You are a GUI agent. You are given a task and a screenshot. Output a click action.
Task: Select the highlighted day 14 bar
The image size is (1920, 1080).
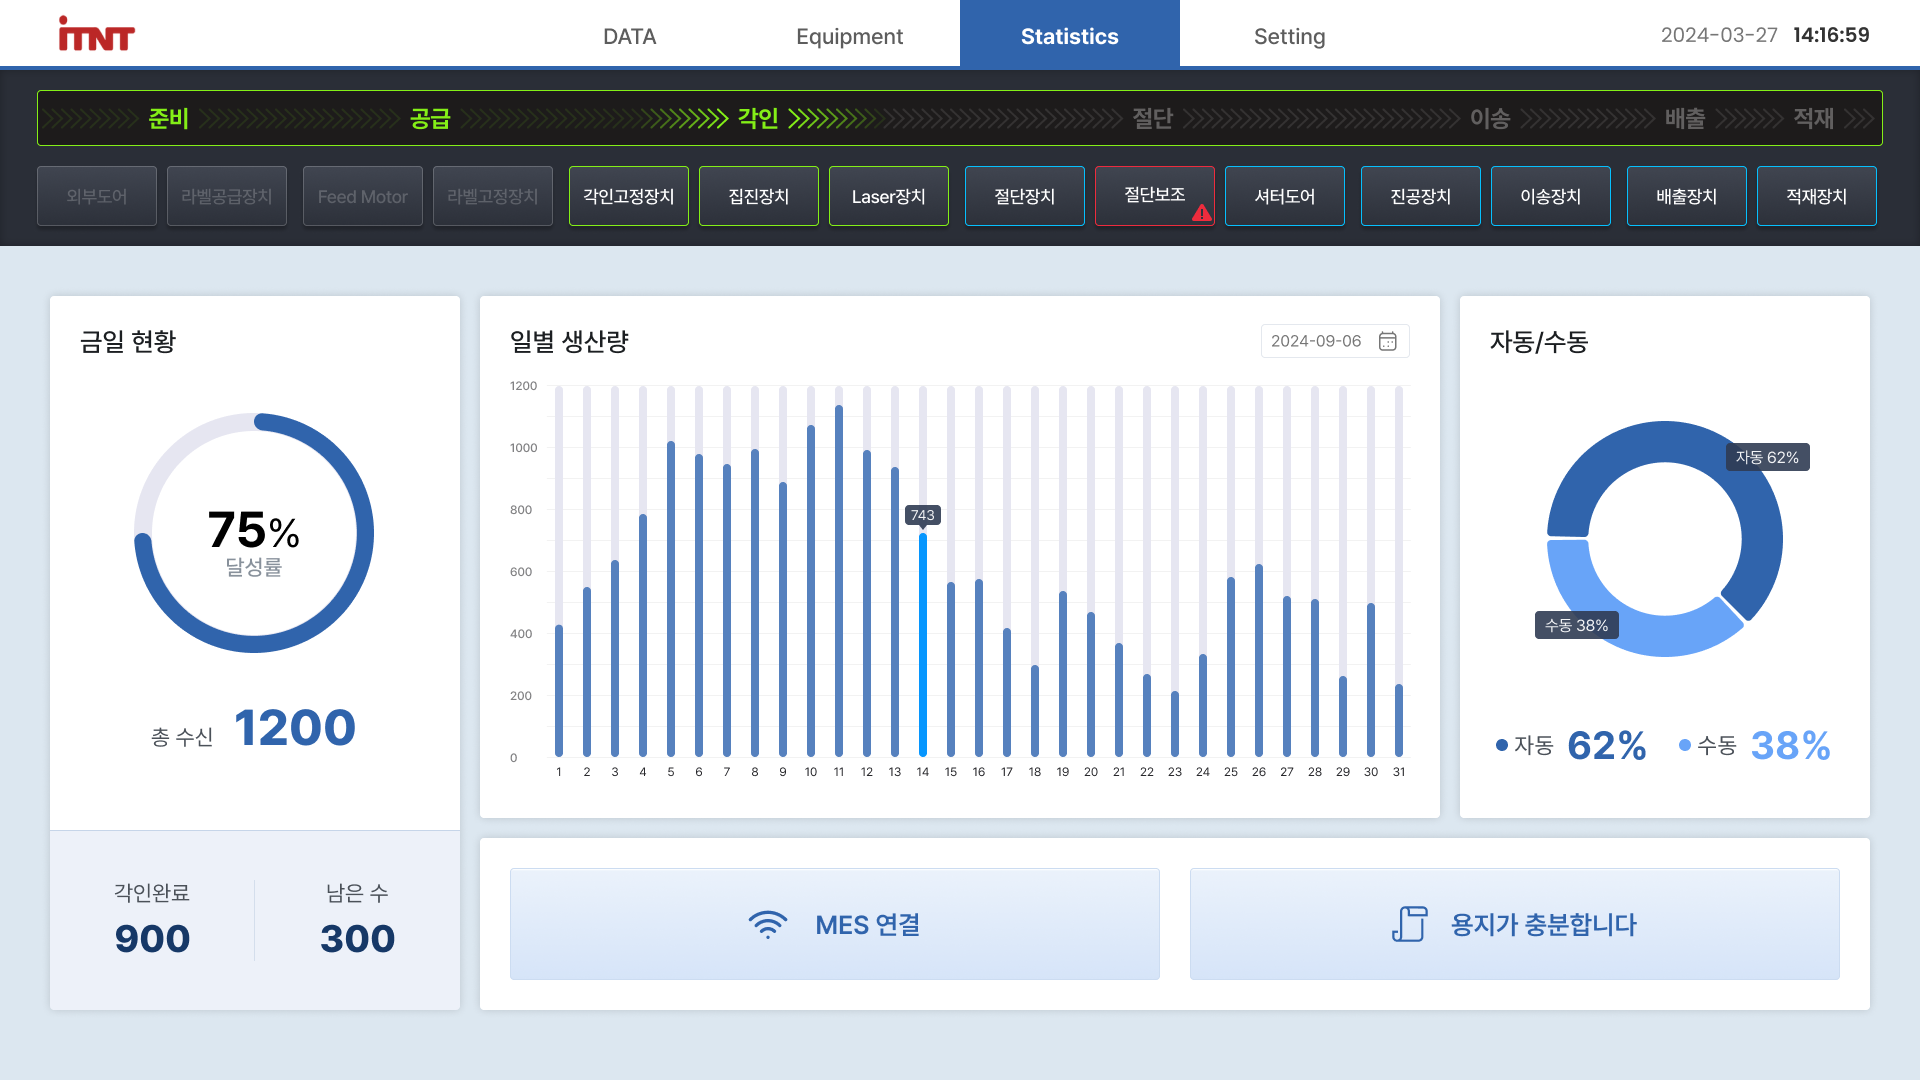point(922,645)
